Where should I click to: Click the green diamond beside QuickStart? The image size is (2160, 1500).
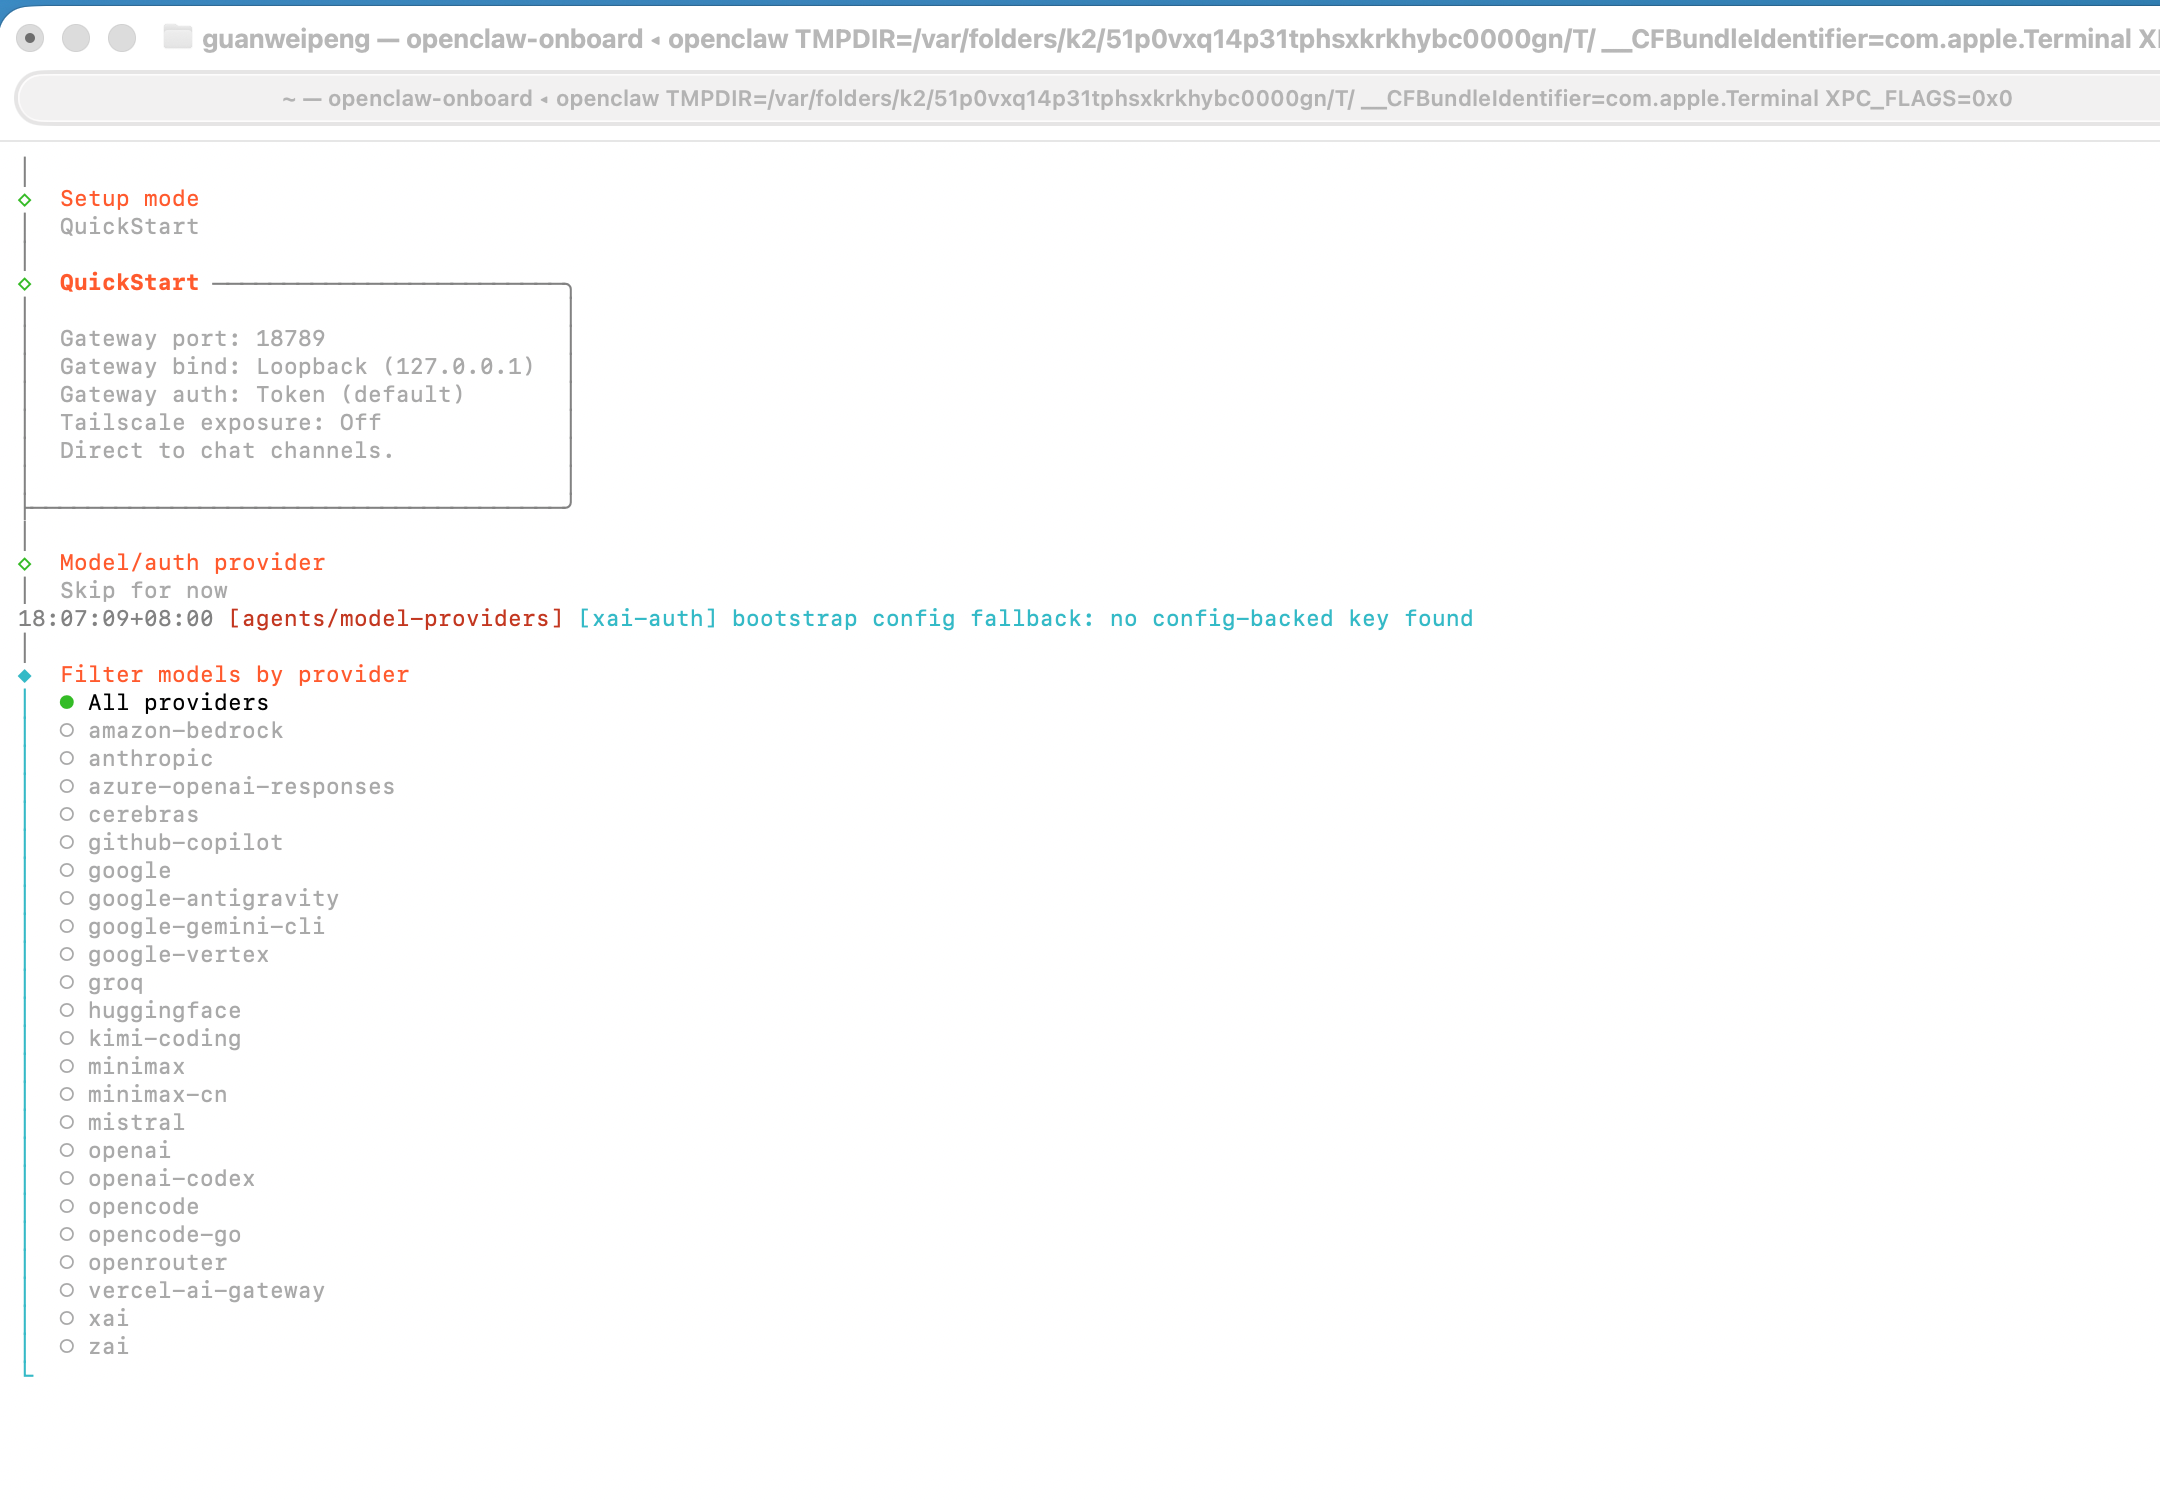tap(25, 284)
